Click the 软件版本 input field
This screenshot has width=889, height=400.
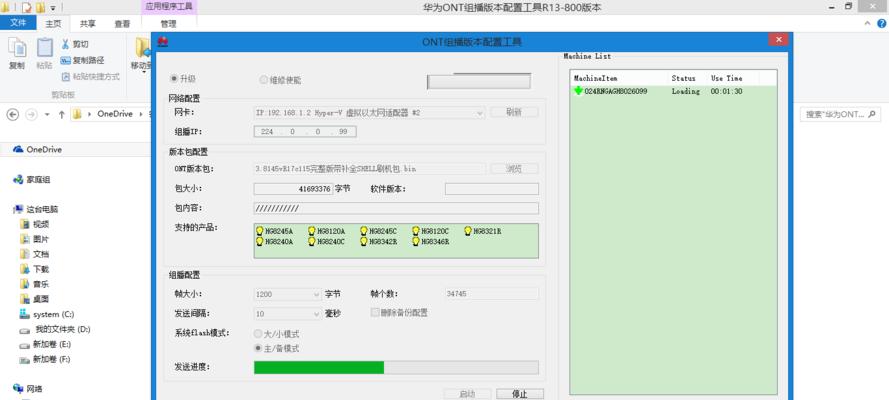click(x=492, y=189)
